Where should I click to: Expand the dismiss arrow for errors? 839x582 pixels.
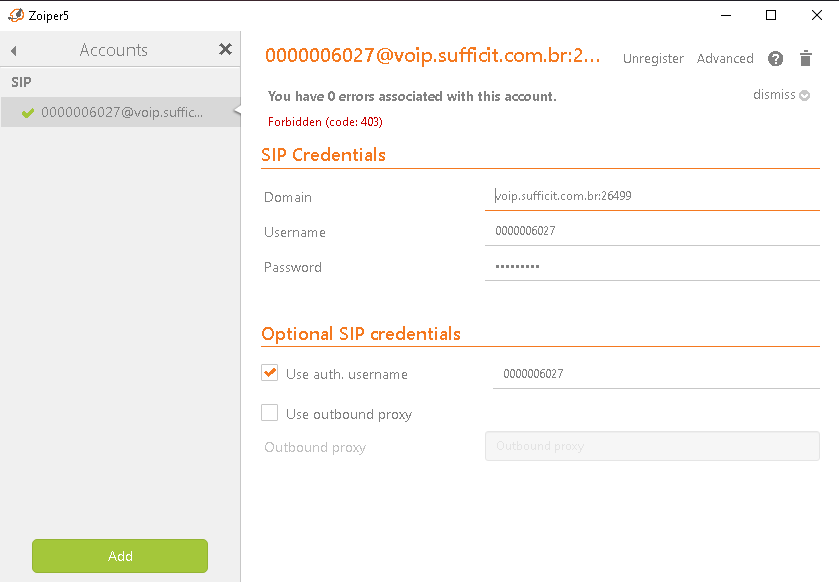[804, 96]
